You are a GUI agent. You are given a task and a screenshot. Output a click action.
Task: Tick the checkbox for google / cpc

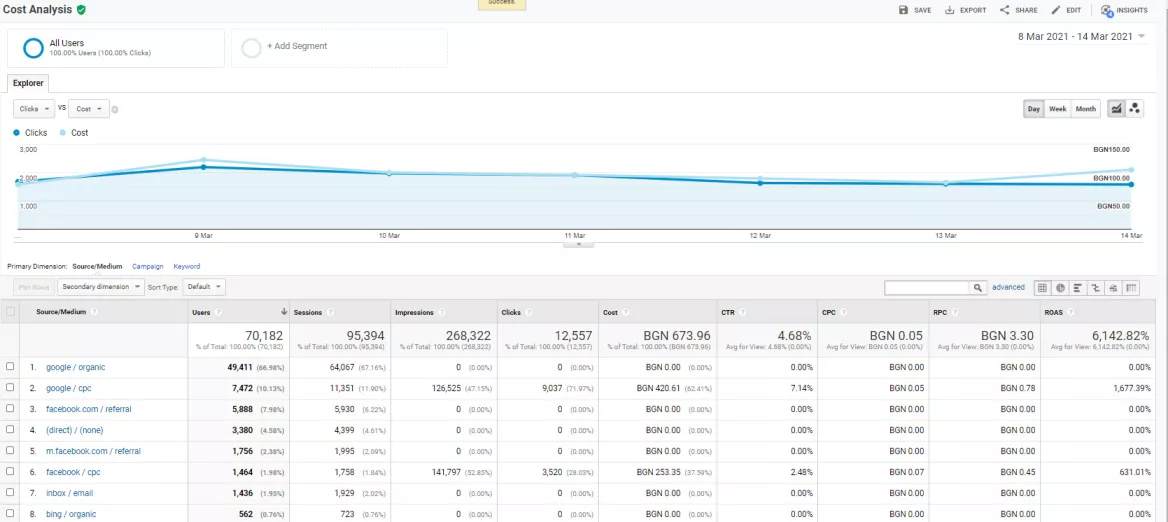[10, 388]
